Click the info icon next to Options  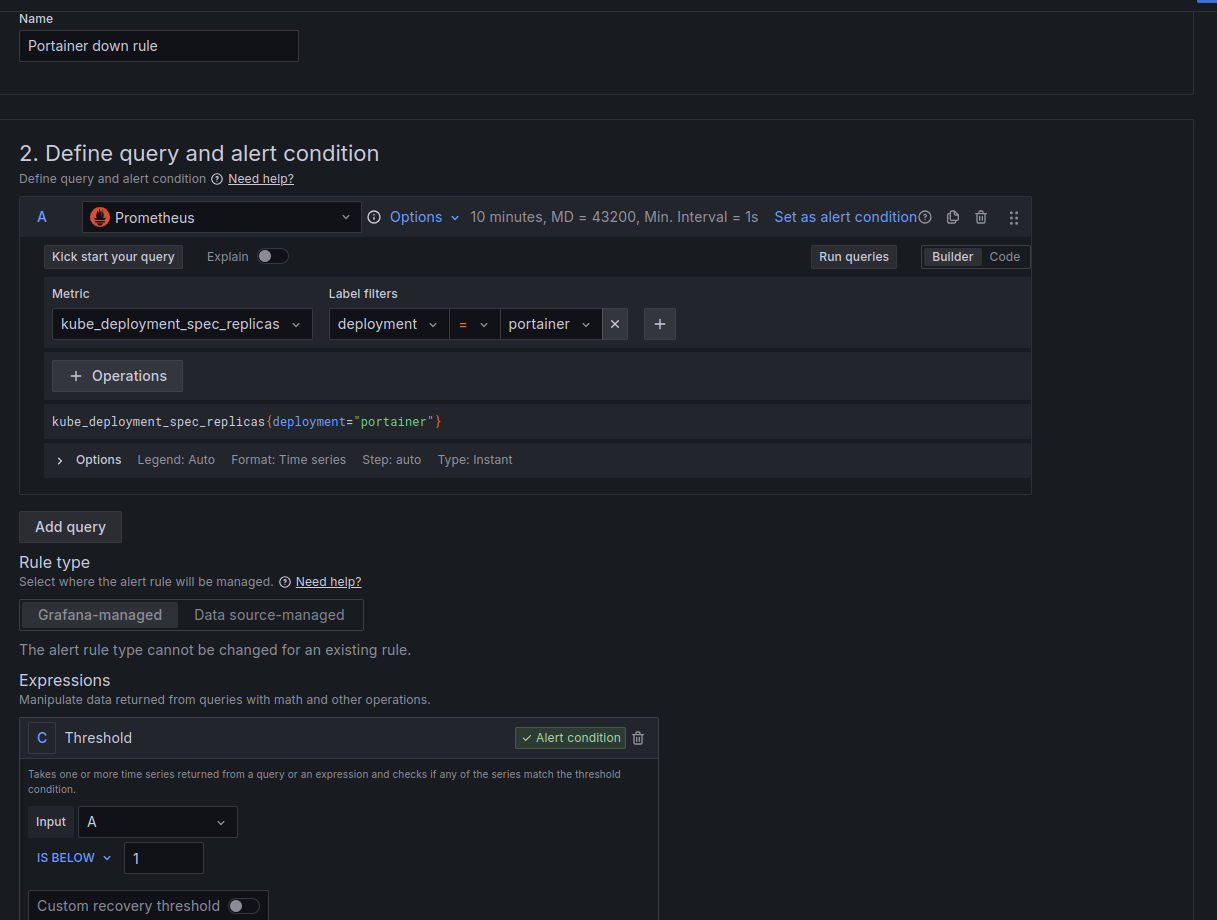[x=373, y=217]
